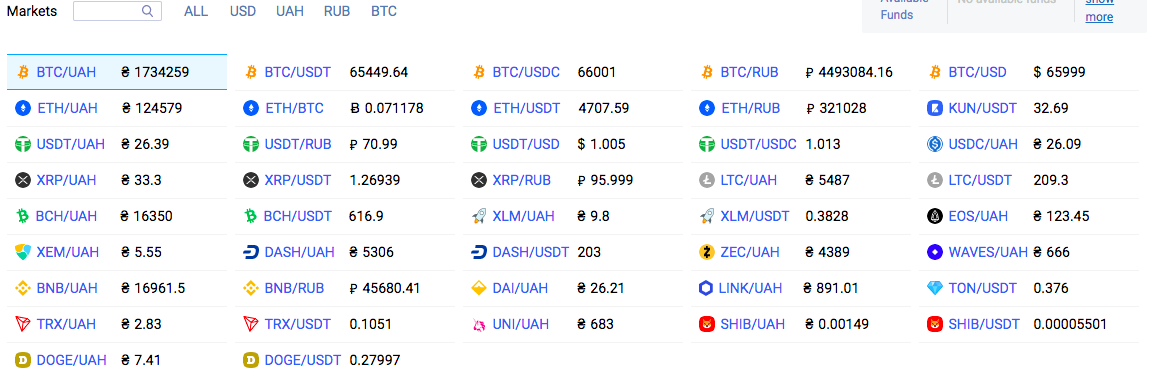This screenshot has width=1157, height=378.
Task: Click the Zcash icon next to ZEC/UAH
Action: point(707,252)
